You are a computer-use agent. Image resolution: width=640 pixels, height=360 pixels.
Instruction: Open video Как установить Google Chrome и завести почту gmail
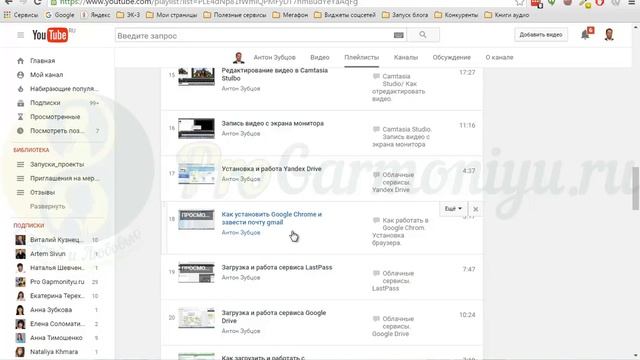tap(271, 218)
